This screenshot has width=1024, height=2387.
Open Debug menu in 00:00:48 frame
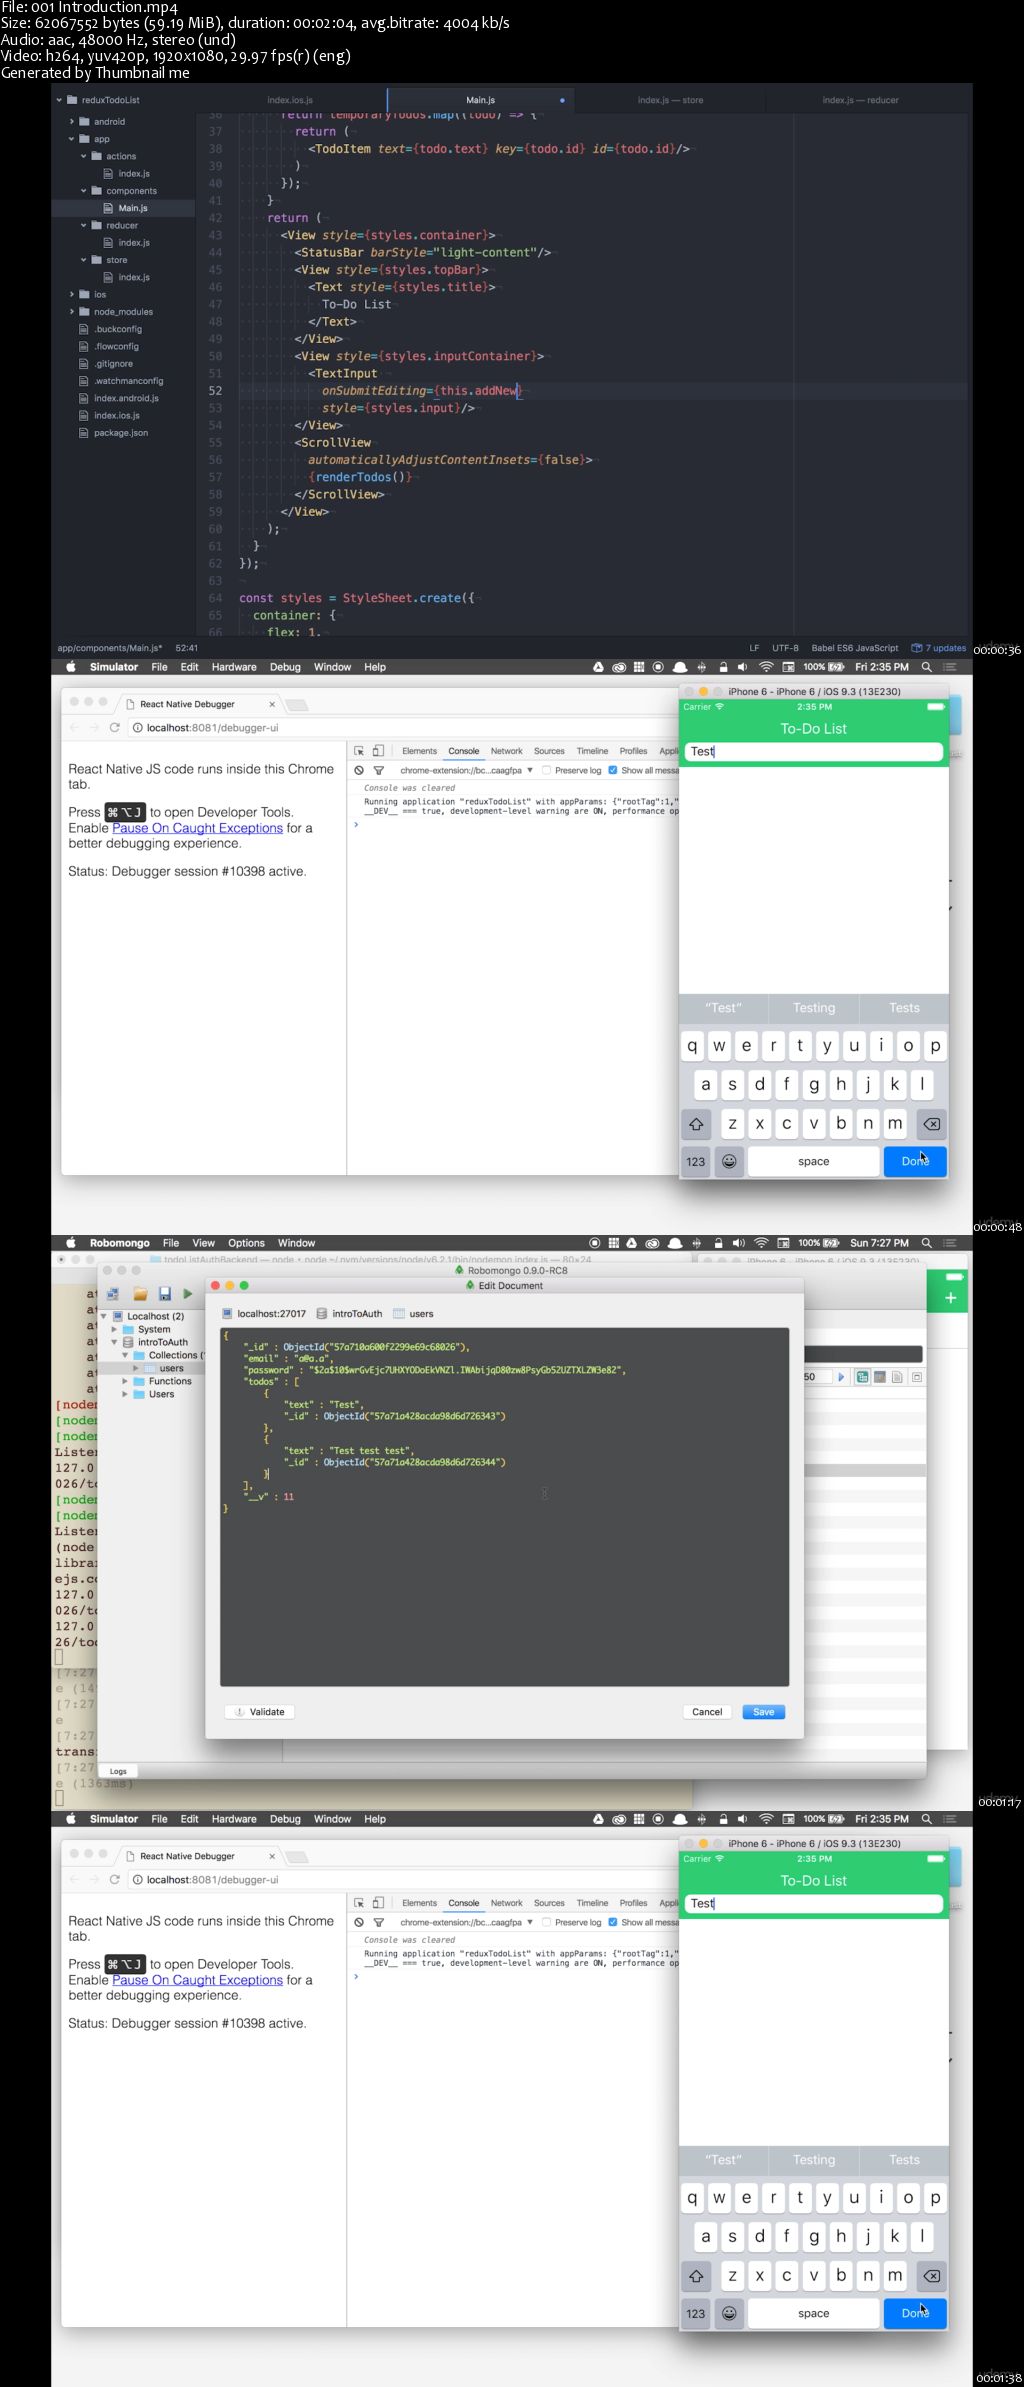[285, 667]
